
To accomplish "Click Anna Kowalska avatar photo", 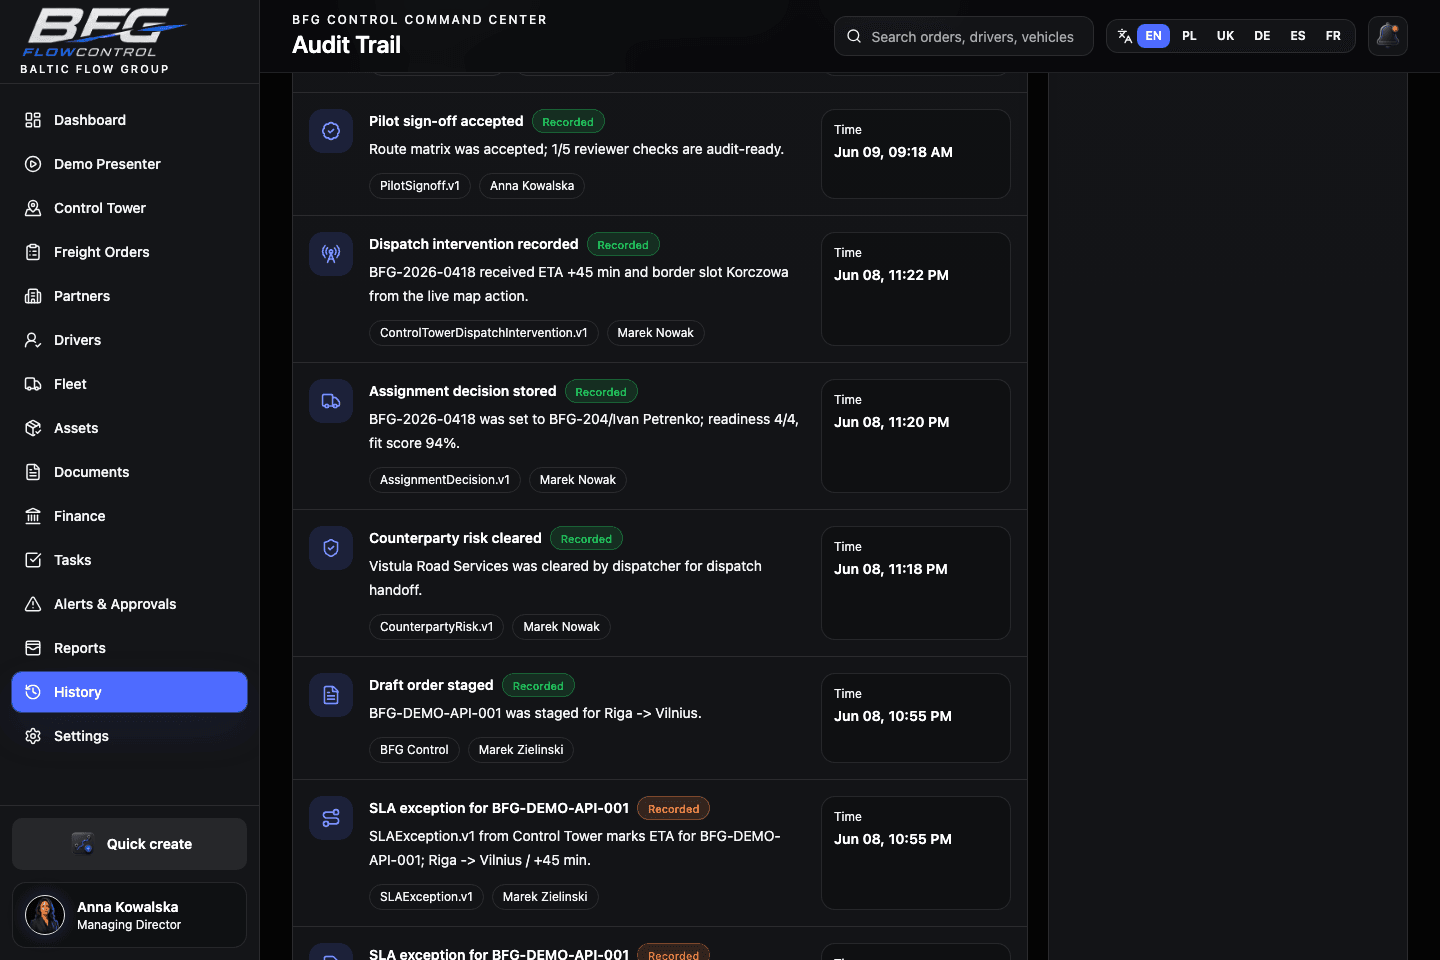I will coord(45,915).
